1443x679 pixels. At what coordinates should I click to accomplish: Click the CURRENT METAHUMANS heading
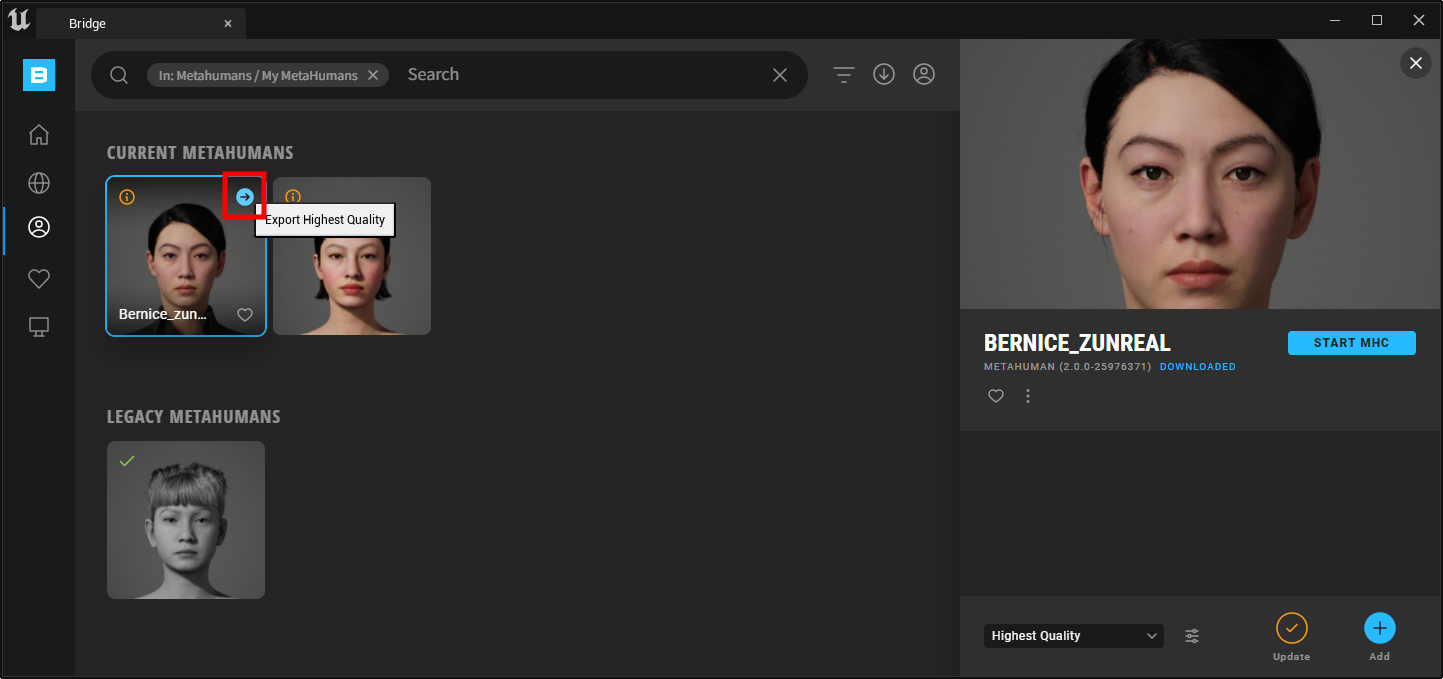click(200, 153)
